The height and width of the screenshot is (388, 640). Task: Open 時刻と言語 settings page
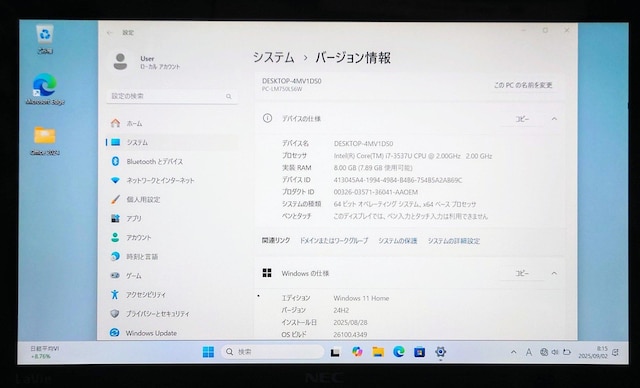pos(171,257)
